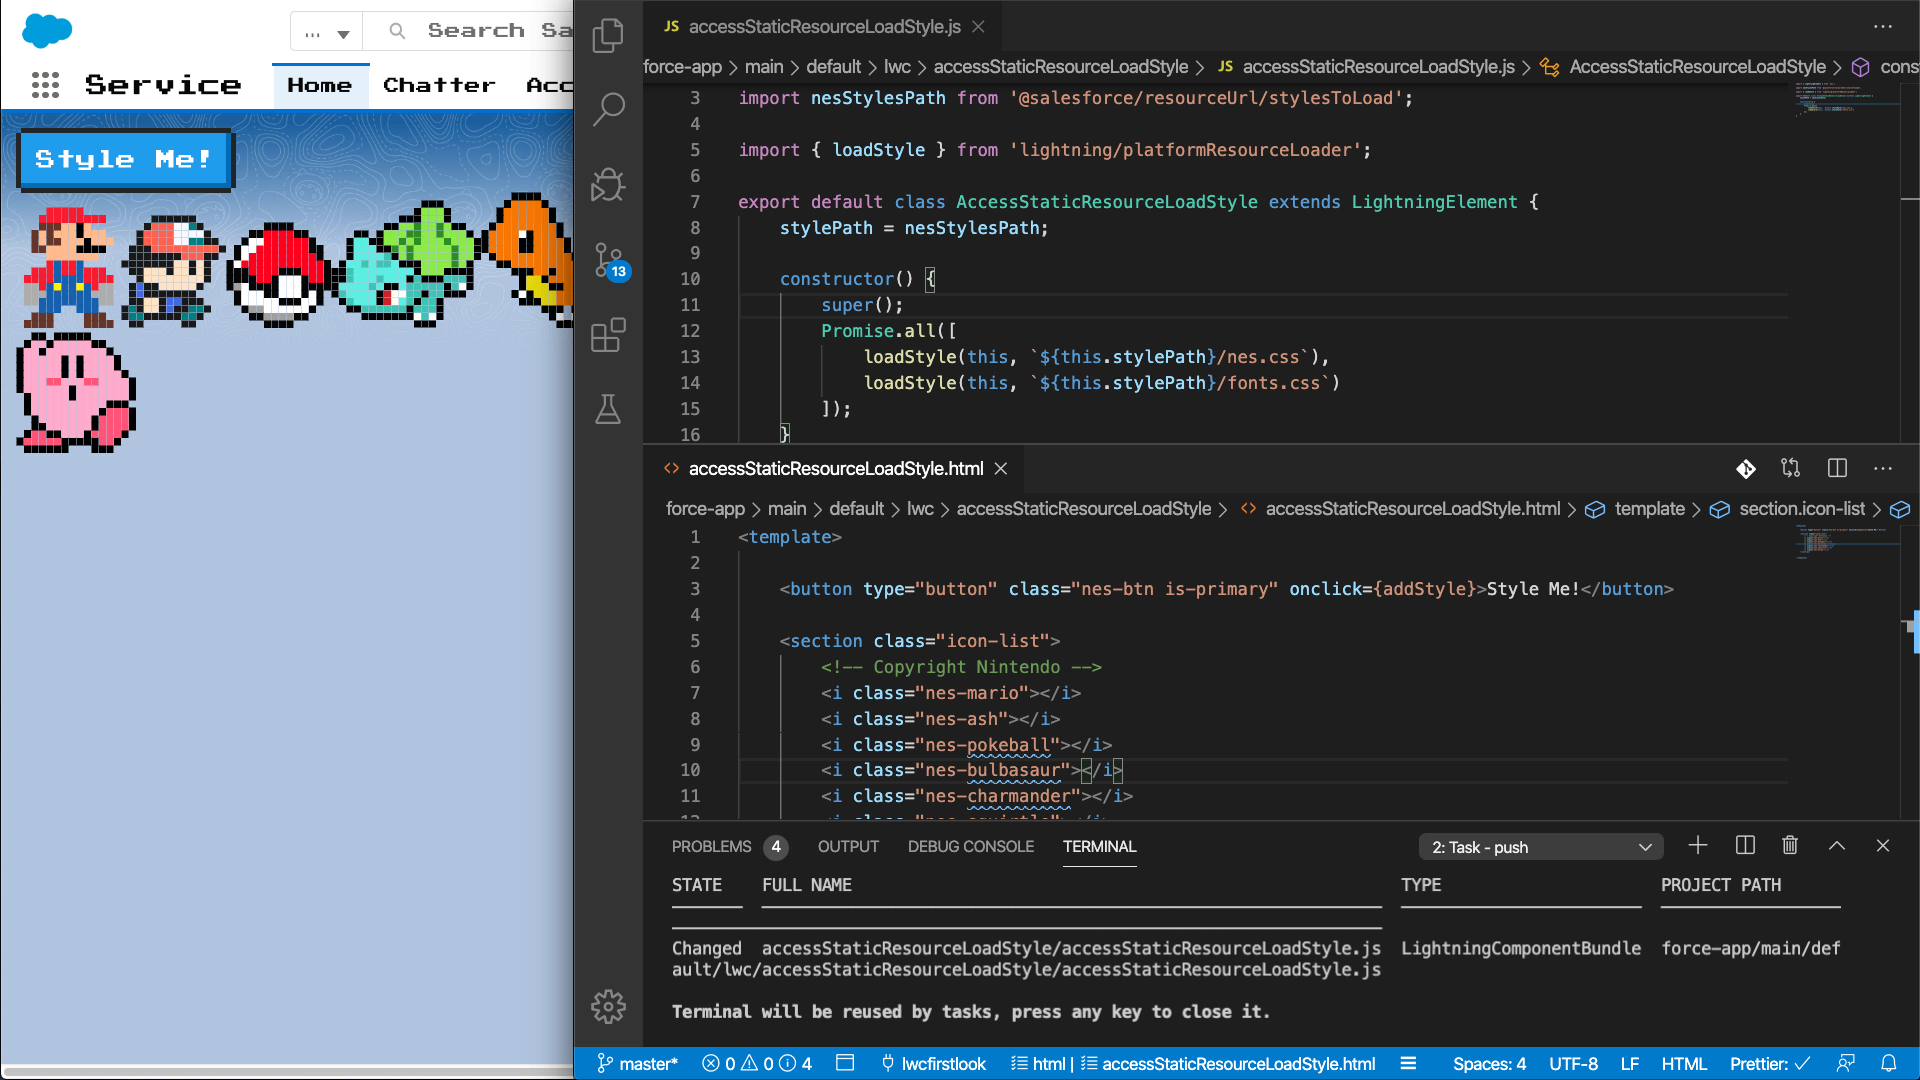Split the terminal panel
Image resolution: width=1920 pixels, height=1080 pixels.
coord(1745,846)
